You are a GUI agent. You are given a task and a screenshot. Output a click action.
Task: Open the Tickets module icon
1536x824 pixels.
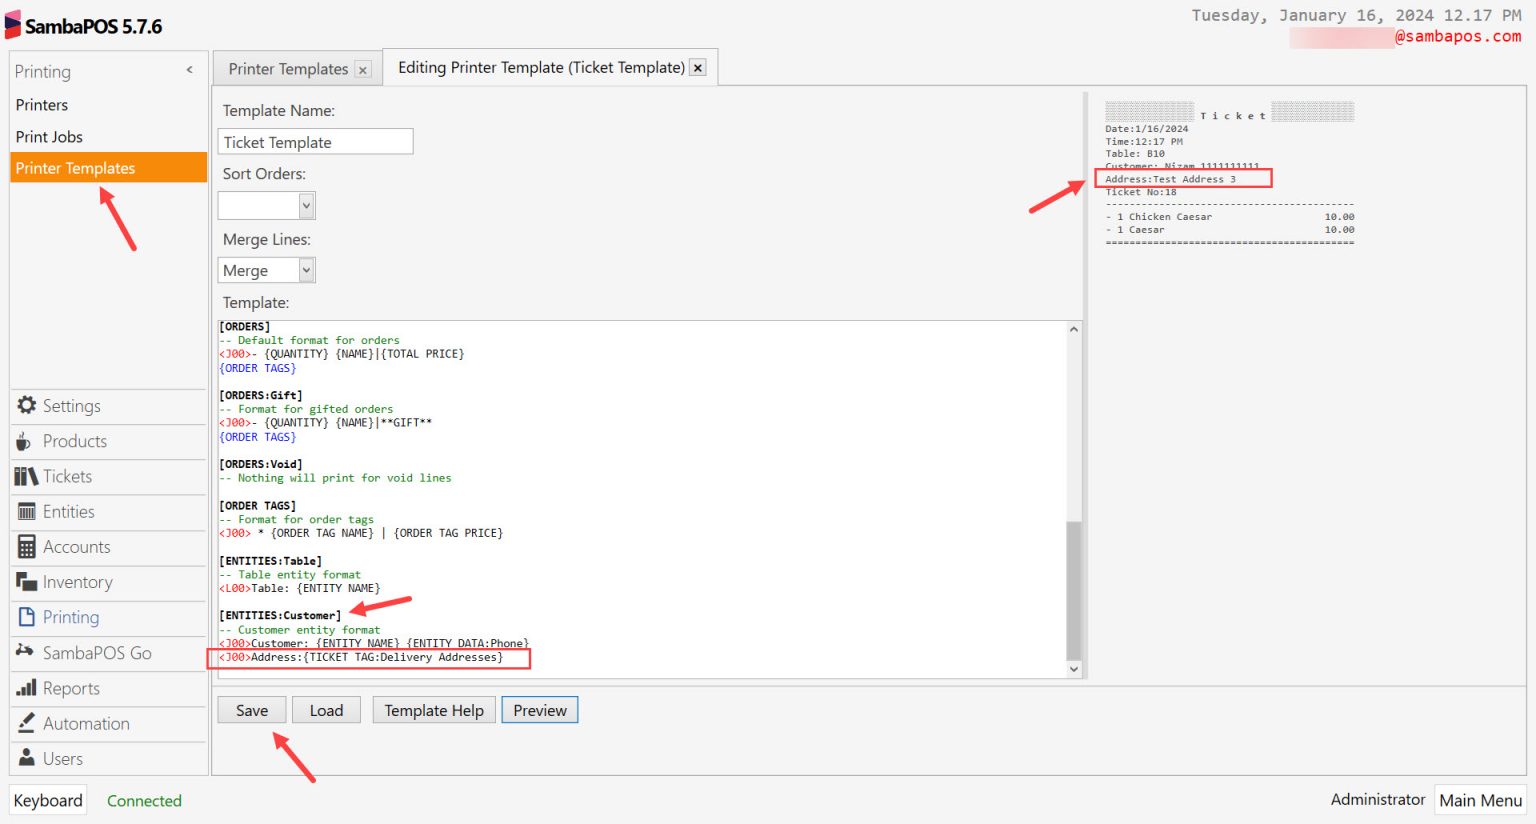pos(25,476)
